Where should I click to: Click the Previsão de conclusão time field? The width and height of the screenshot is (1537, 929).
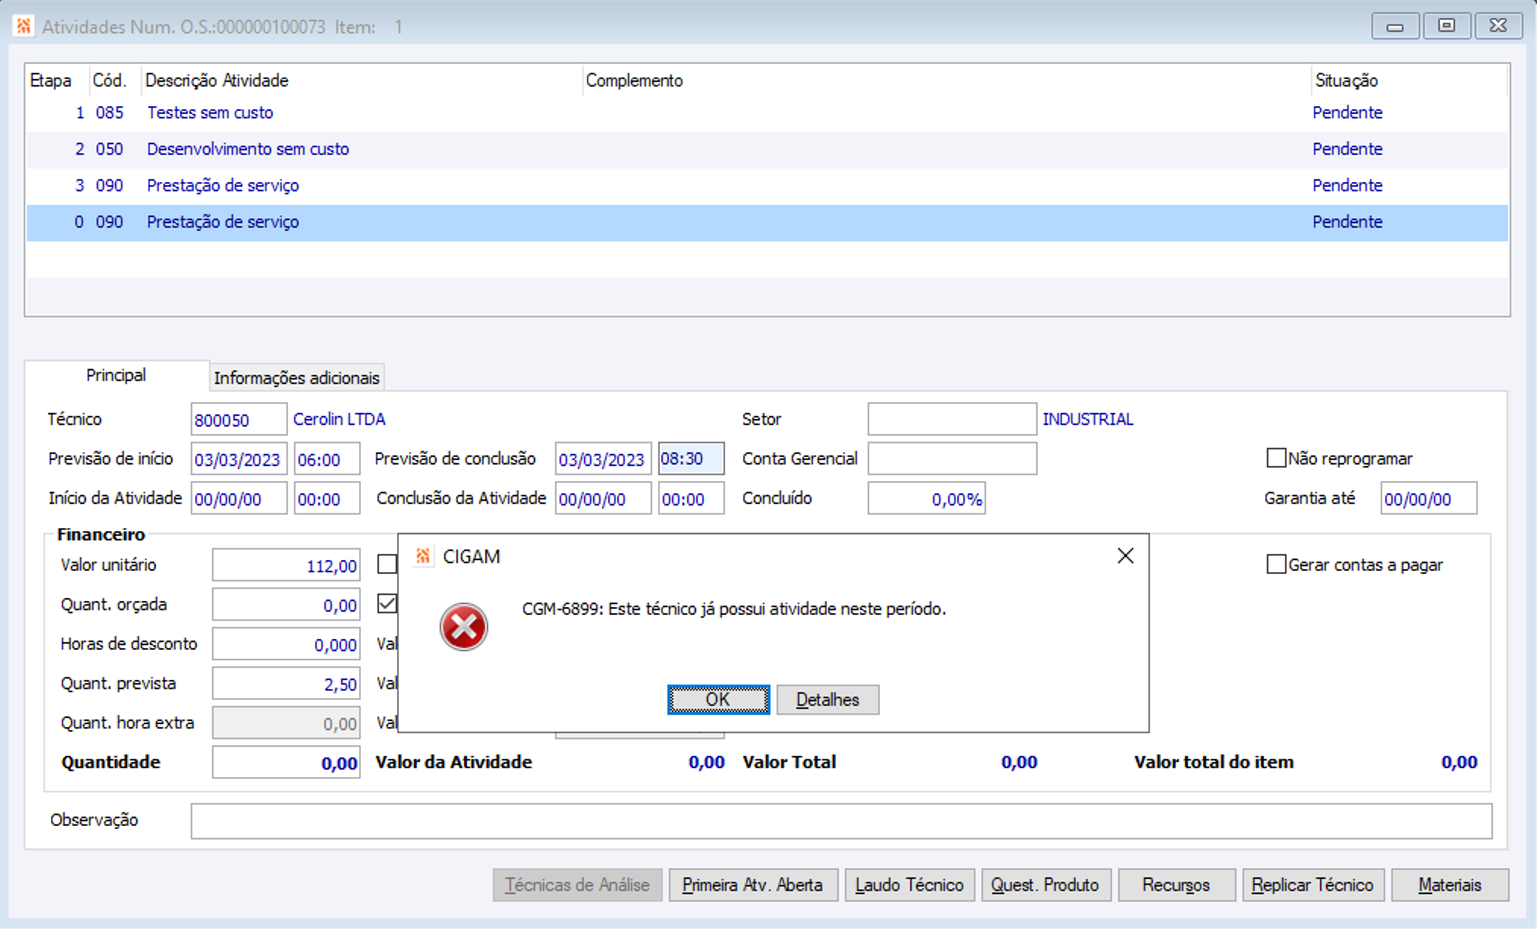(691, 459)
